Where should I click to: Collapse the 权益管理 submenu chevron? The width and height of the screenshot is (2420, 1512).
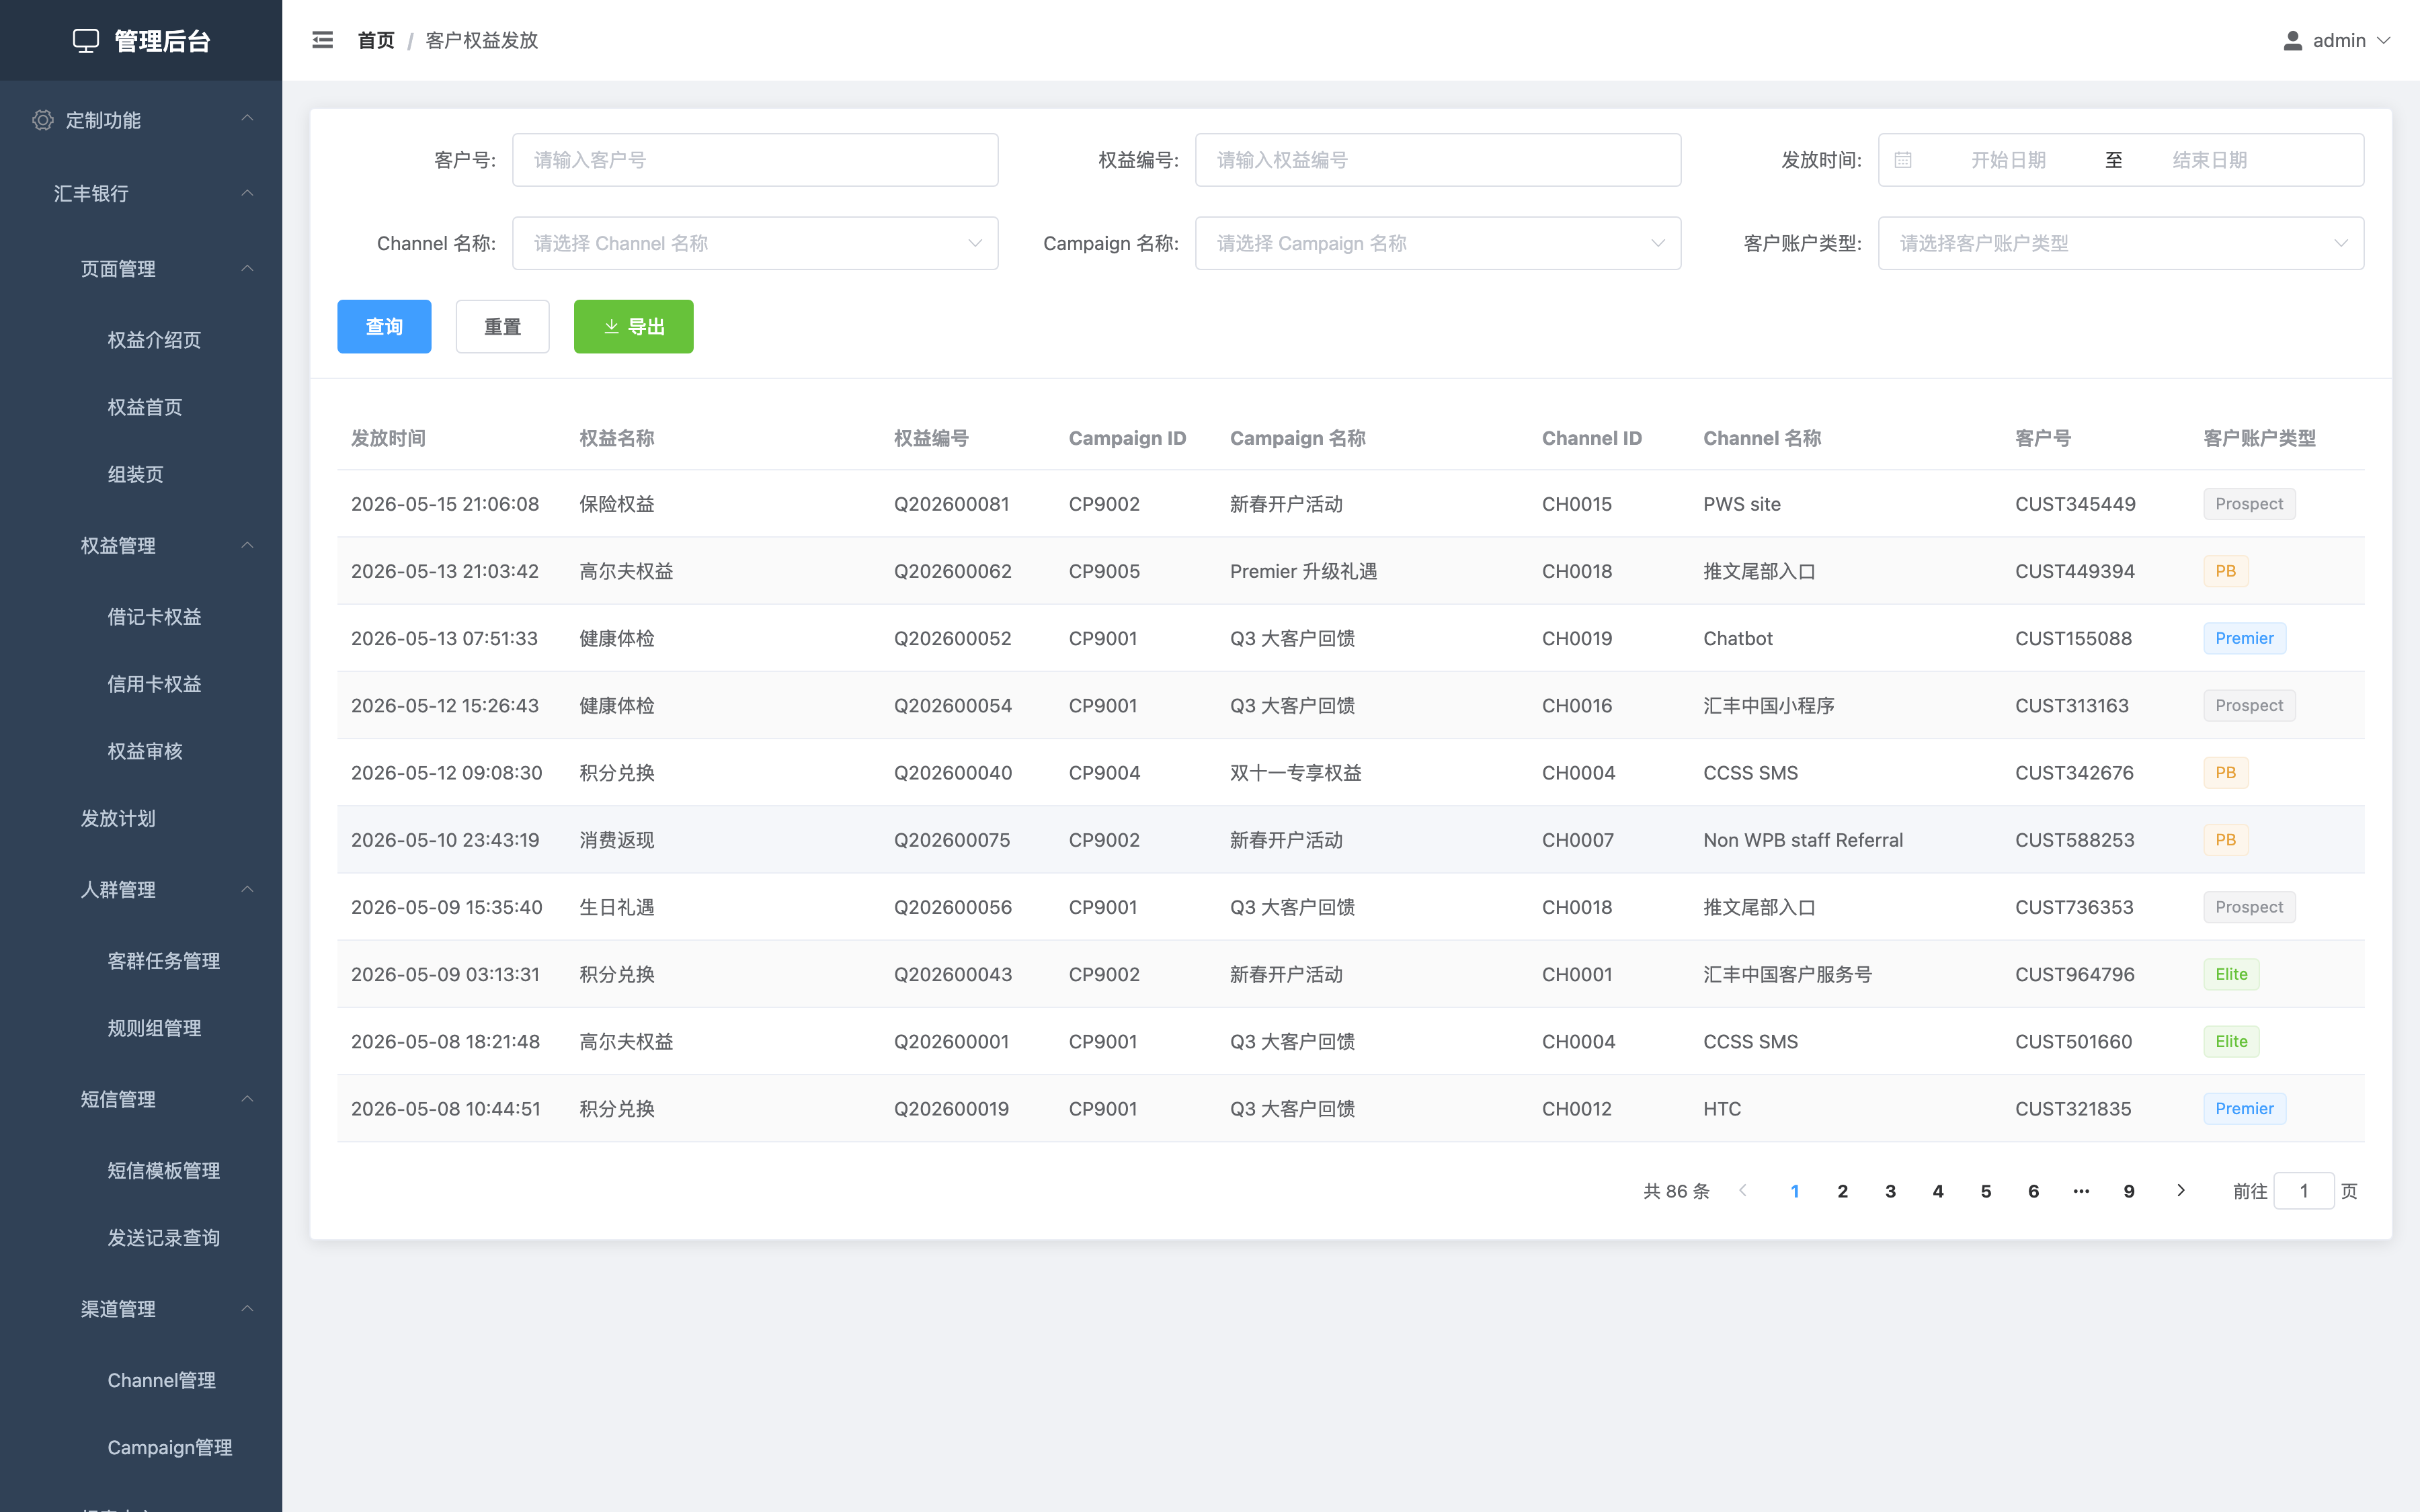coord(247,545)
